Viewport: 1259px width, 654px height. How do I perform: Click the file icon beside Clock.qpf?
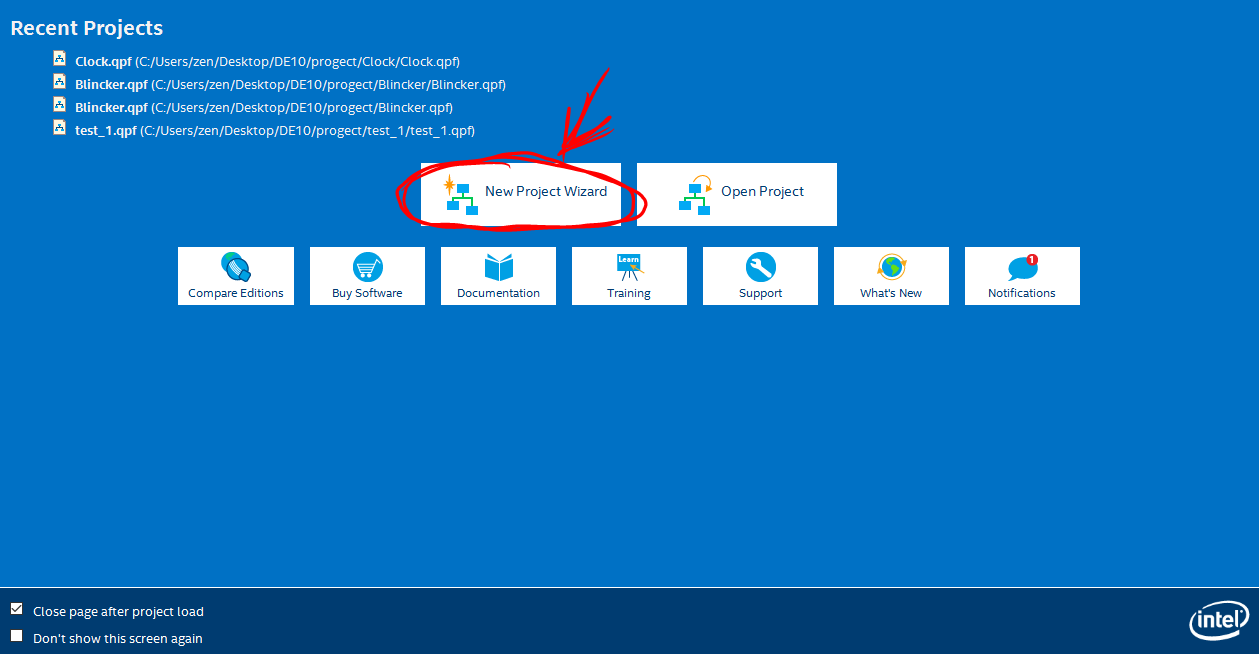(x=60, y=59)
